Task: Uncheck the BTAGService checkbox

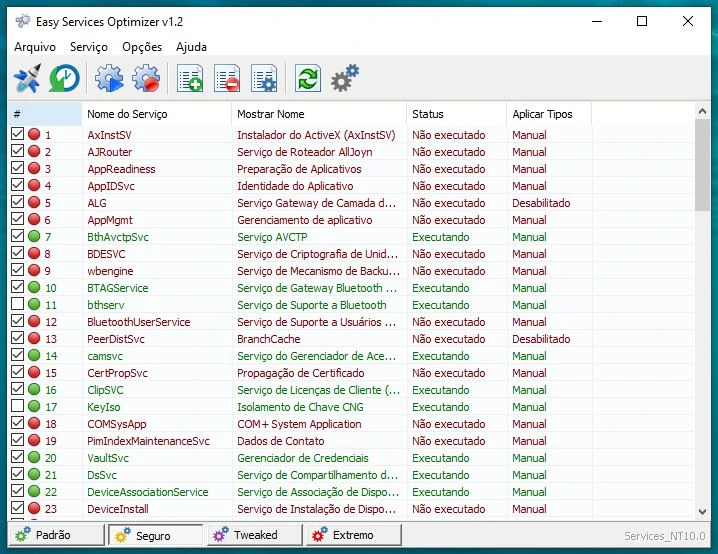Action: click(17, 287)
